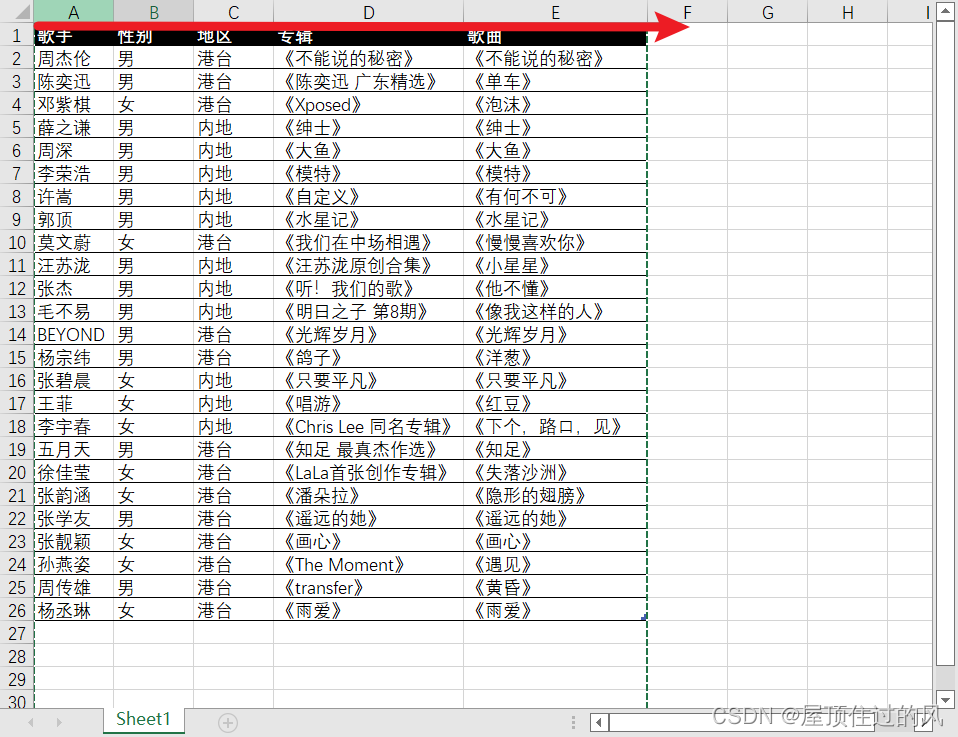Select column E header
Screen dimensions: 958x737
coord(555,12)
